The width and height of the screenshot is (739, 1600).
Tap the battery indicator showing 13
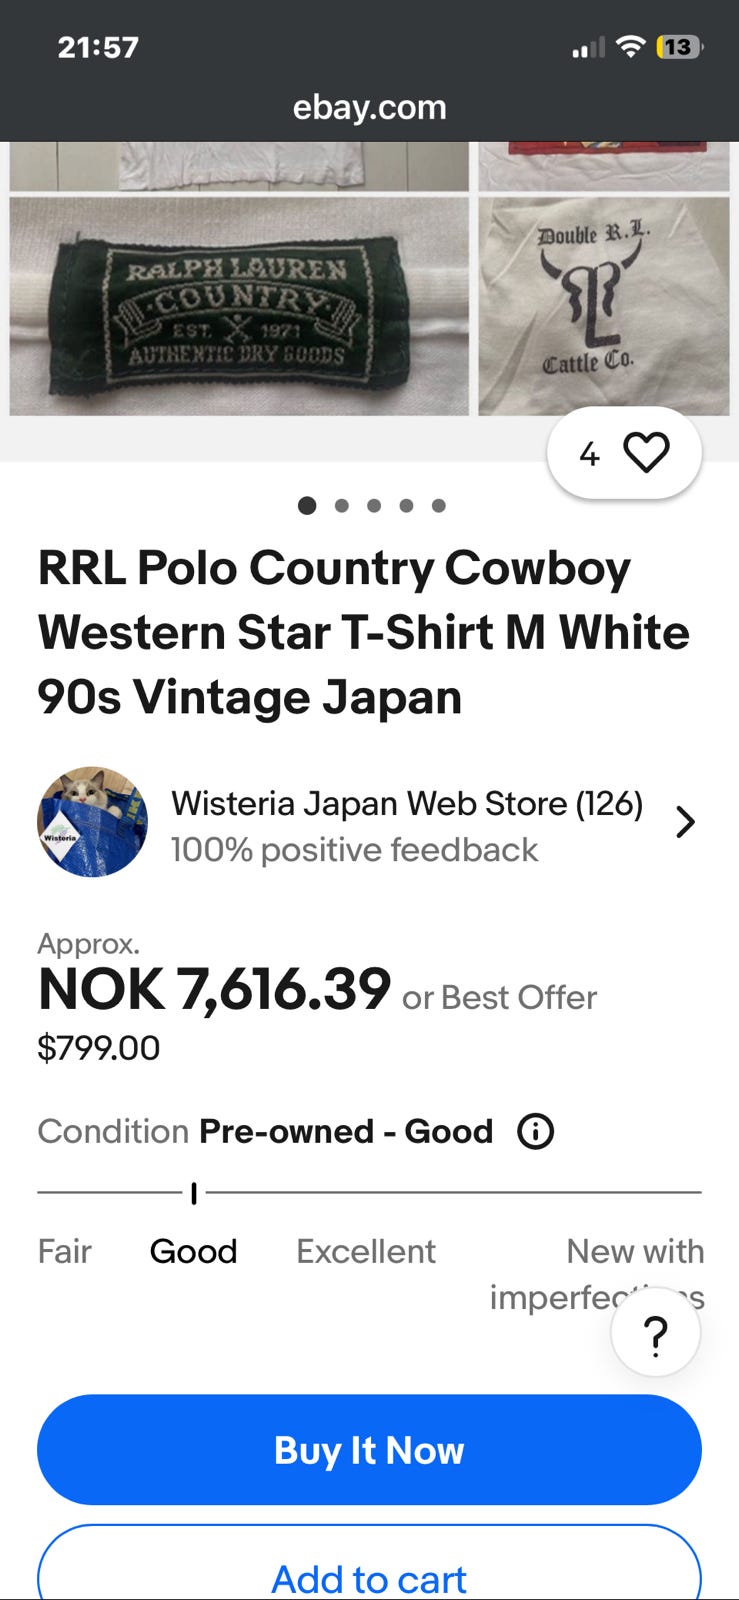coord(679,46)
